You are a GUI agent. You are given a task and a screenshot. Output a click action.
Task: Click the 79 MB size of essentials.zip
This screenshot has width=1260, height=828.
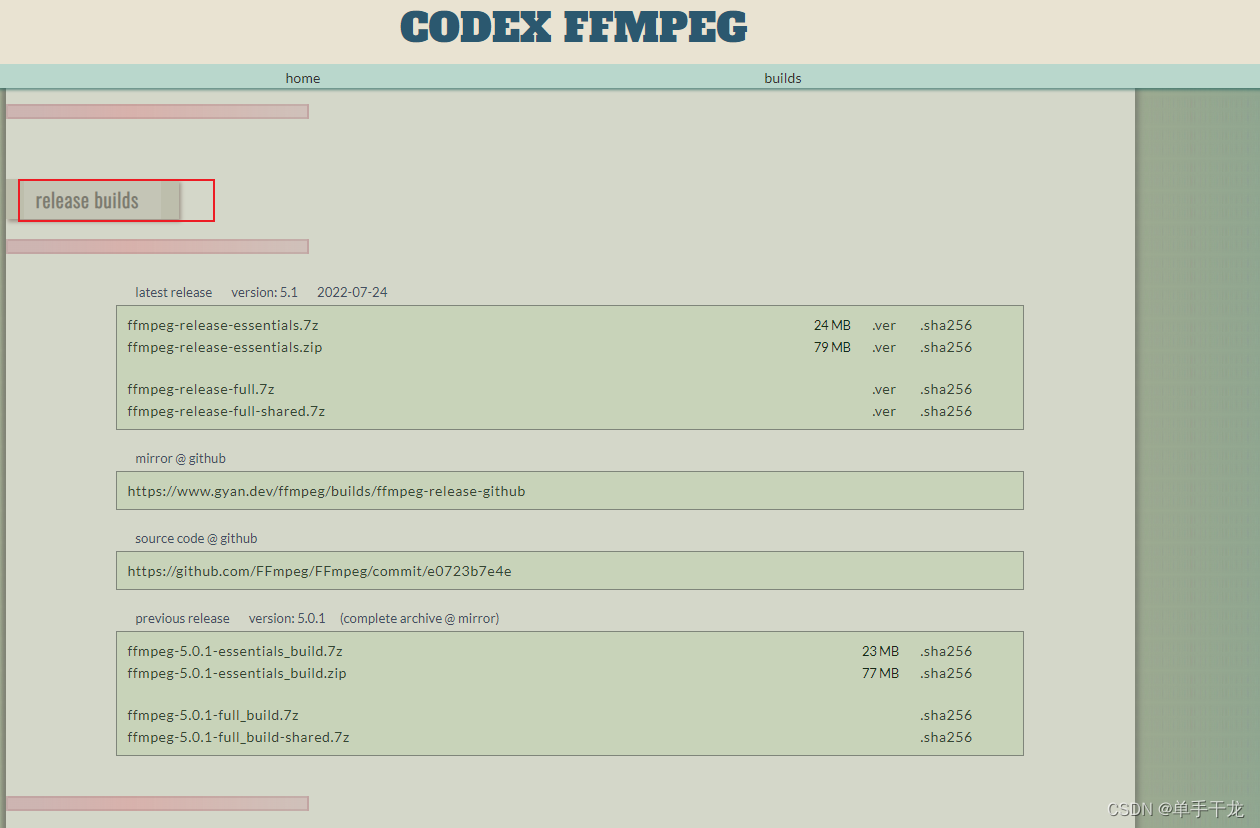tap(832, 347)
